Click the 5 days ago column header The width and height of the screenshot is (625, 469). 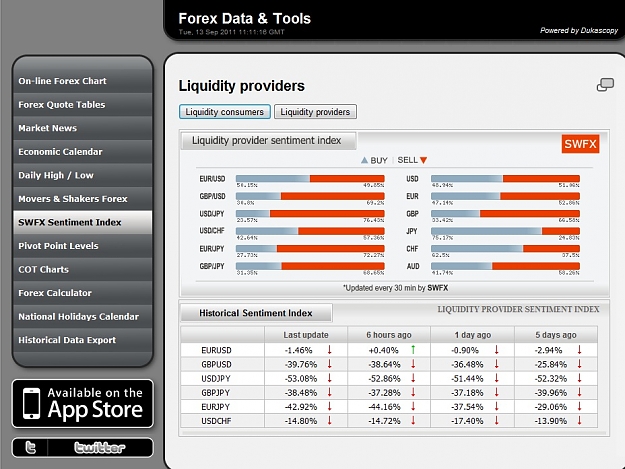[556, 335]
